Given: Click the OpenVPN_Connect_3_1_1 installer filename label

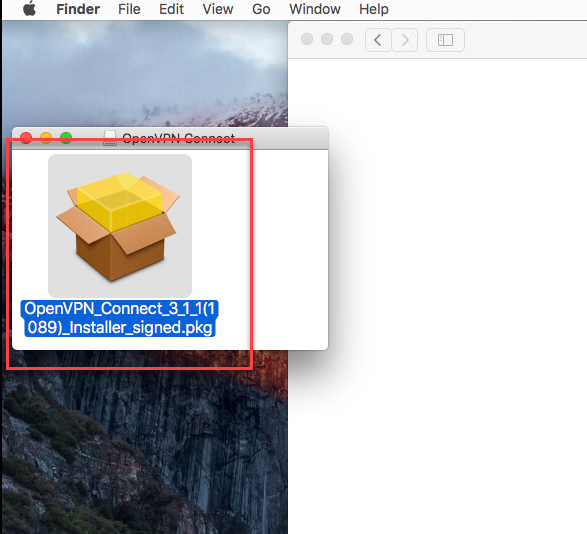Looking at the screenshot, I should (120, 318).
